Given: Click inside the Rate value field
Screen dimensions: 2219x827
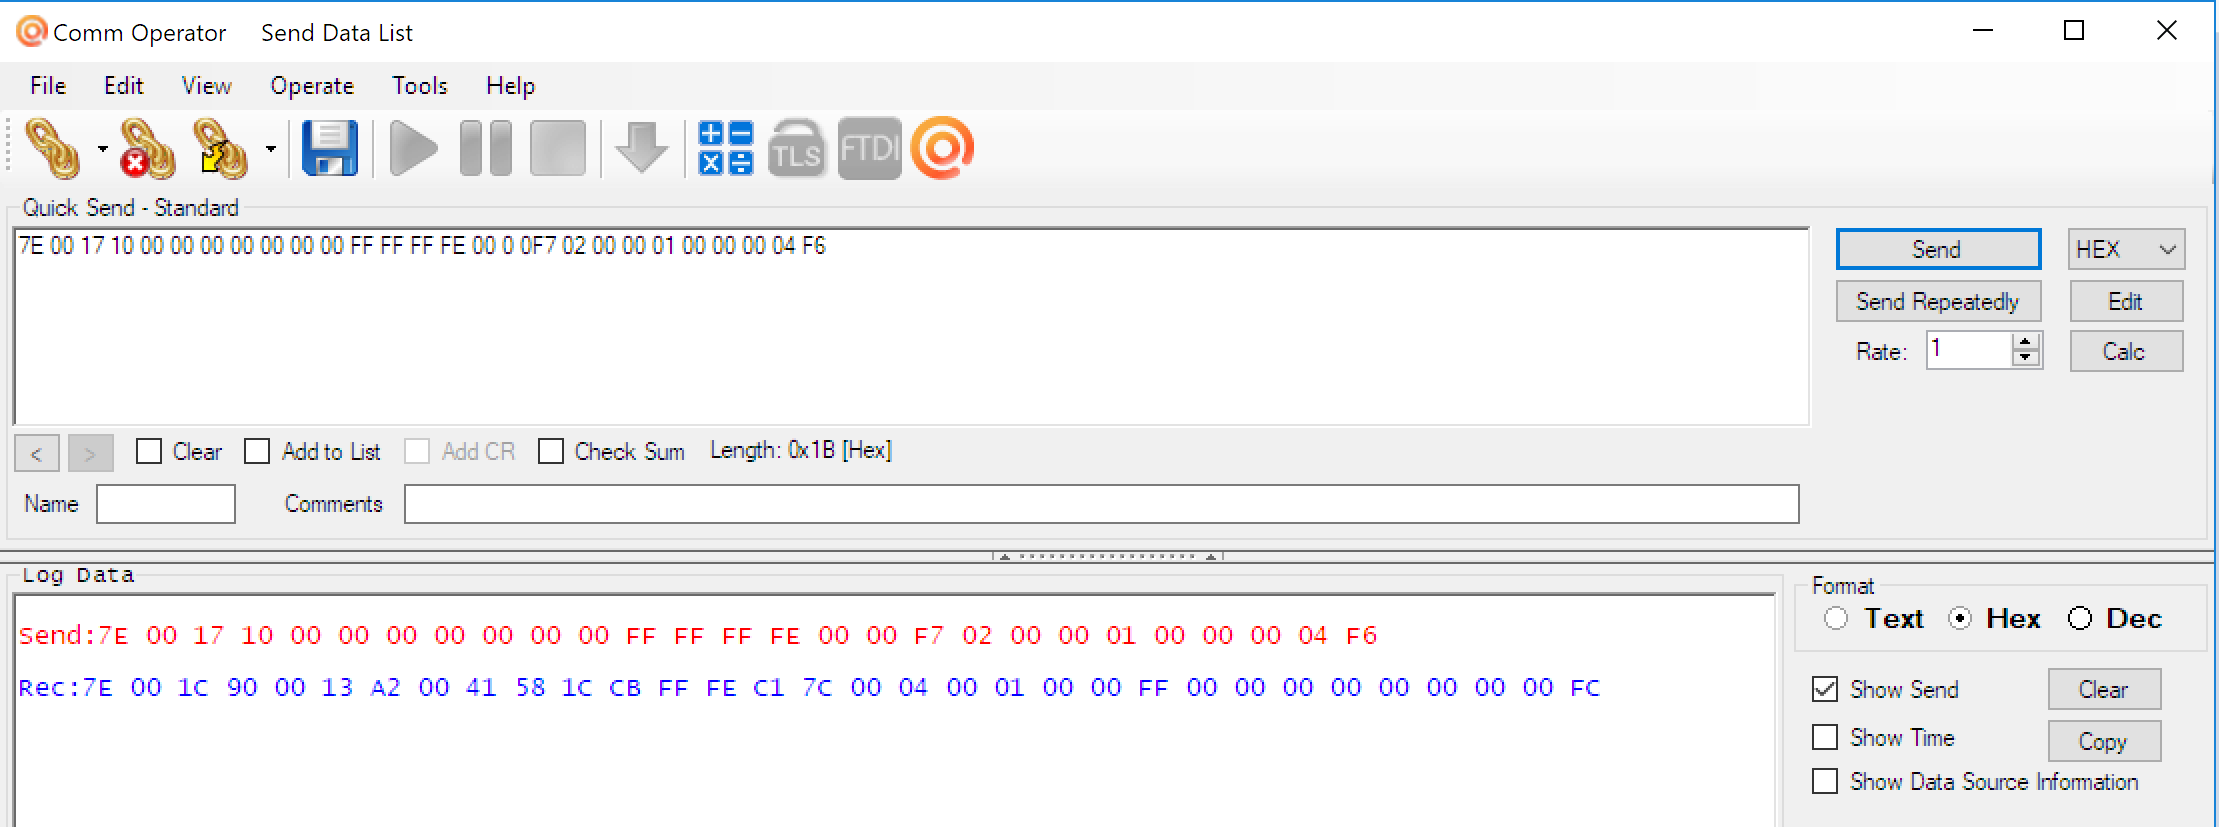Looking at the screenshot, I should (x=1969, y=350).
